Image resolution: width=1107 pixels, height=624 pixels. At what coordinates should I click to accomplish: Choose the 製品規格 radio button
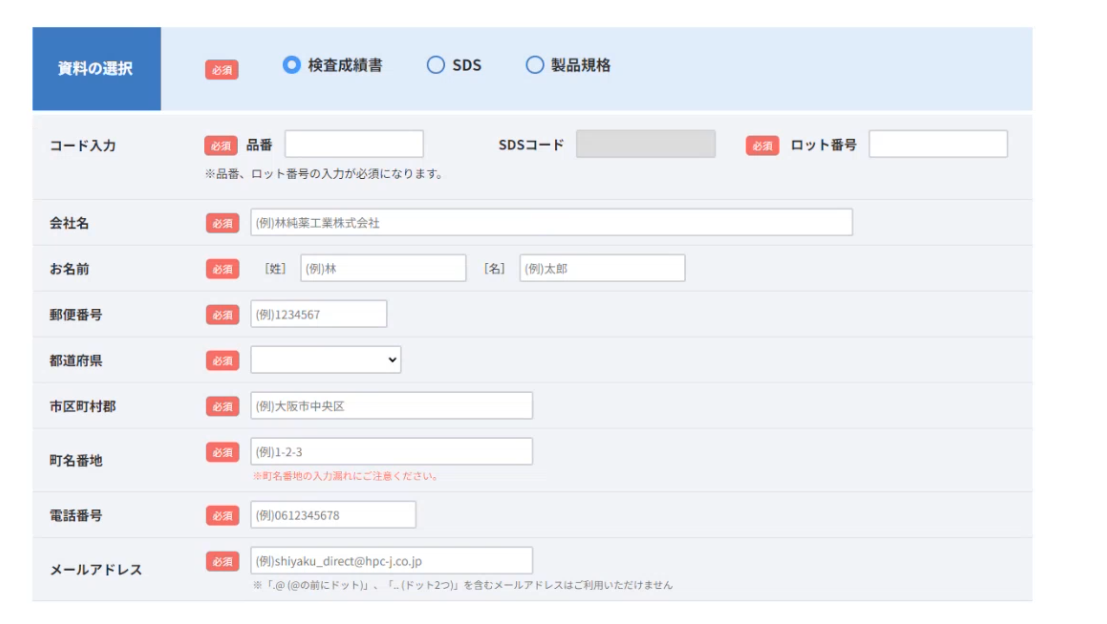coord(535,65)
